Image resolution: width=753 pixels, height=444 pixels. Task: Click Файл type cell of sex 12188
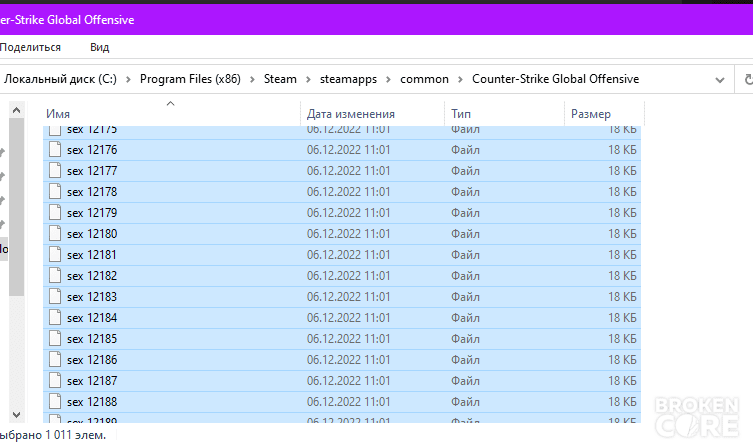[x=465, y=402]
